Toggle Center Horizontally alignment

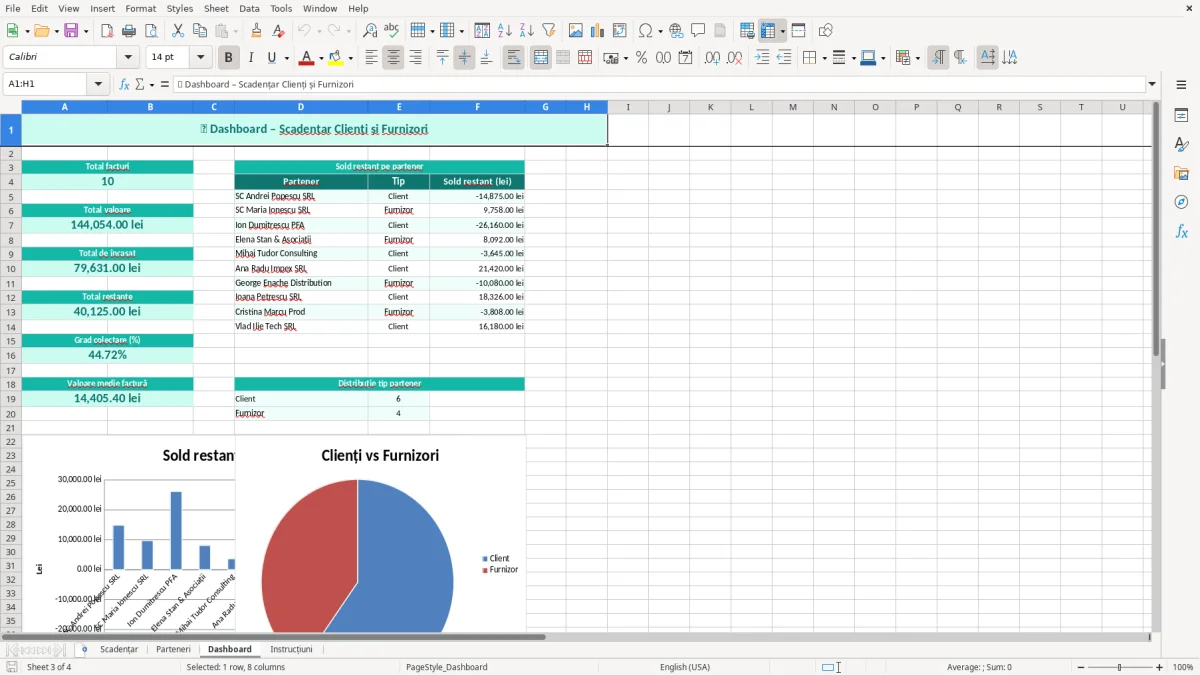pyautogui.click(x=393, y=58)
